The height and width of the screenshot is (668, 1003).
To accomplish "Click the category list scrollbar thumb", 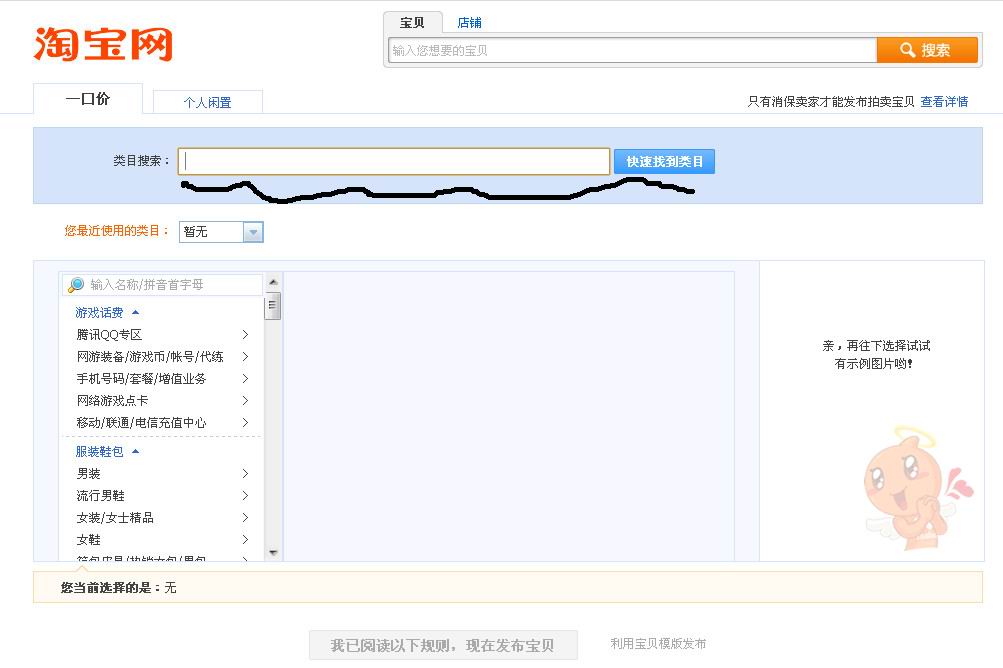I will pos(272,306).
